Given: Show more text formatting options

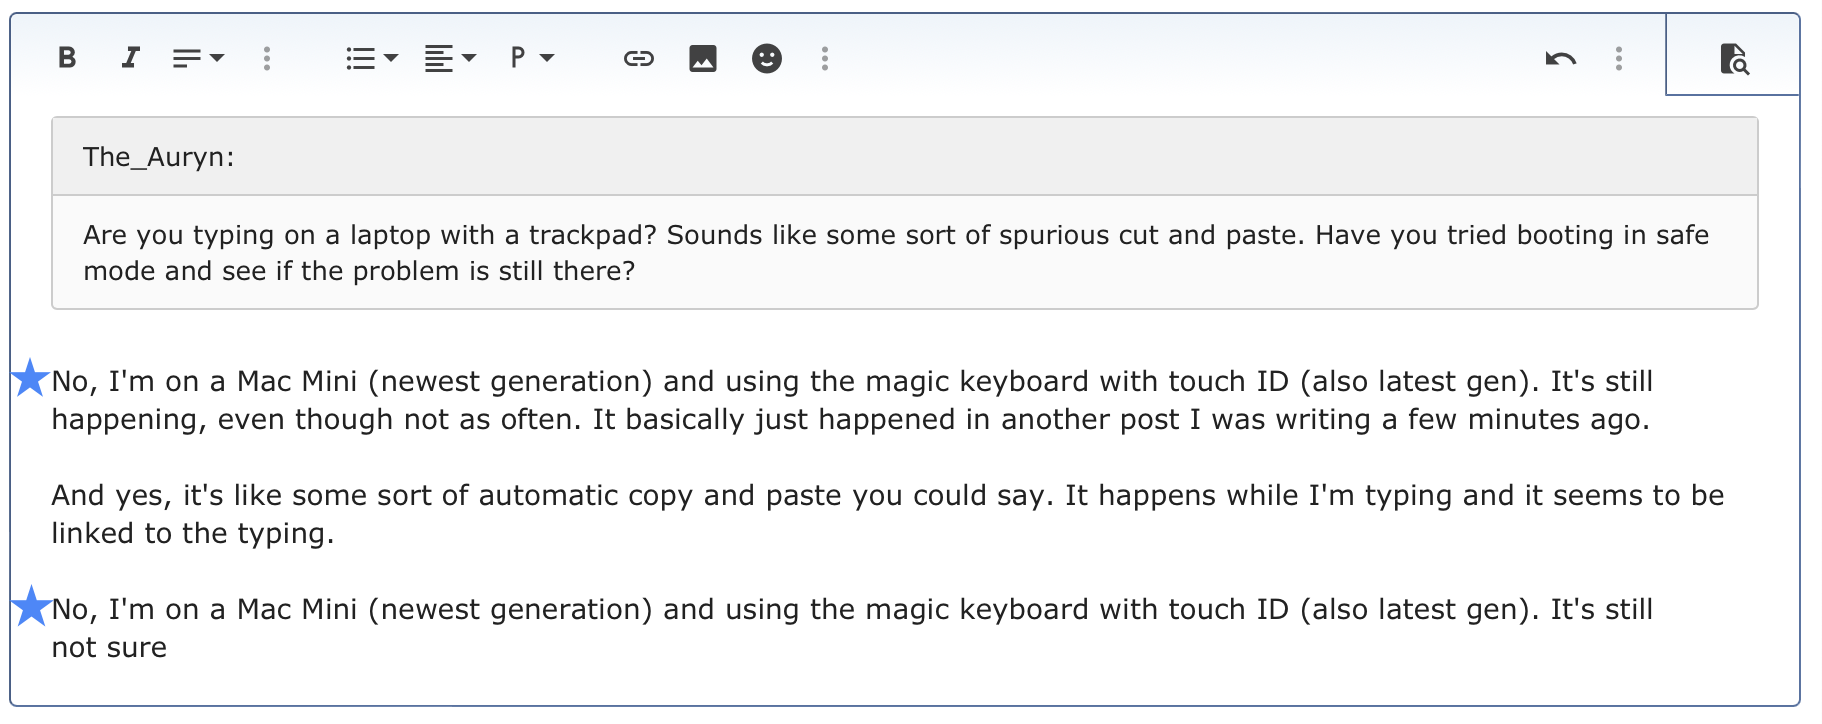Looking at the screenshot, I should 267,58.
